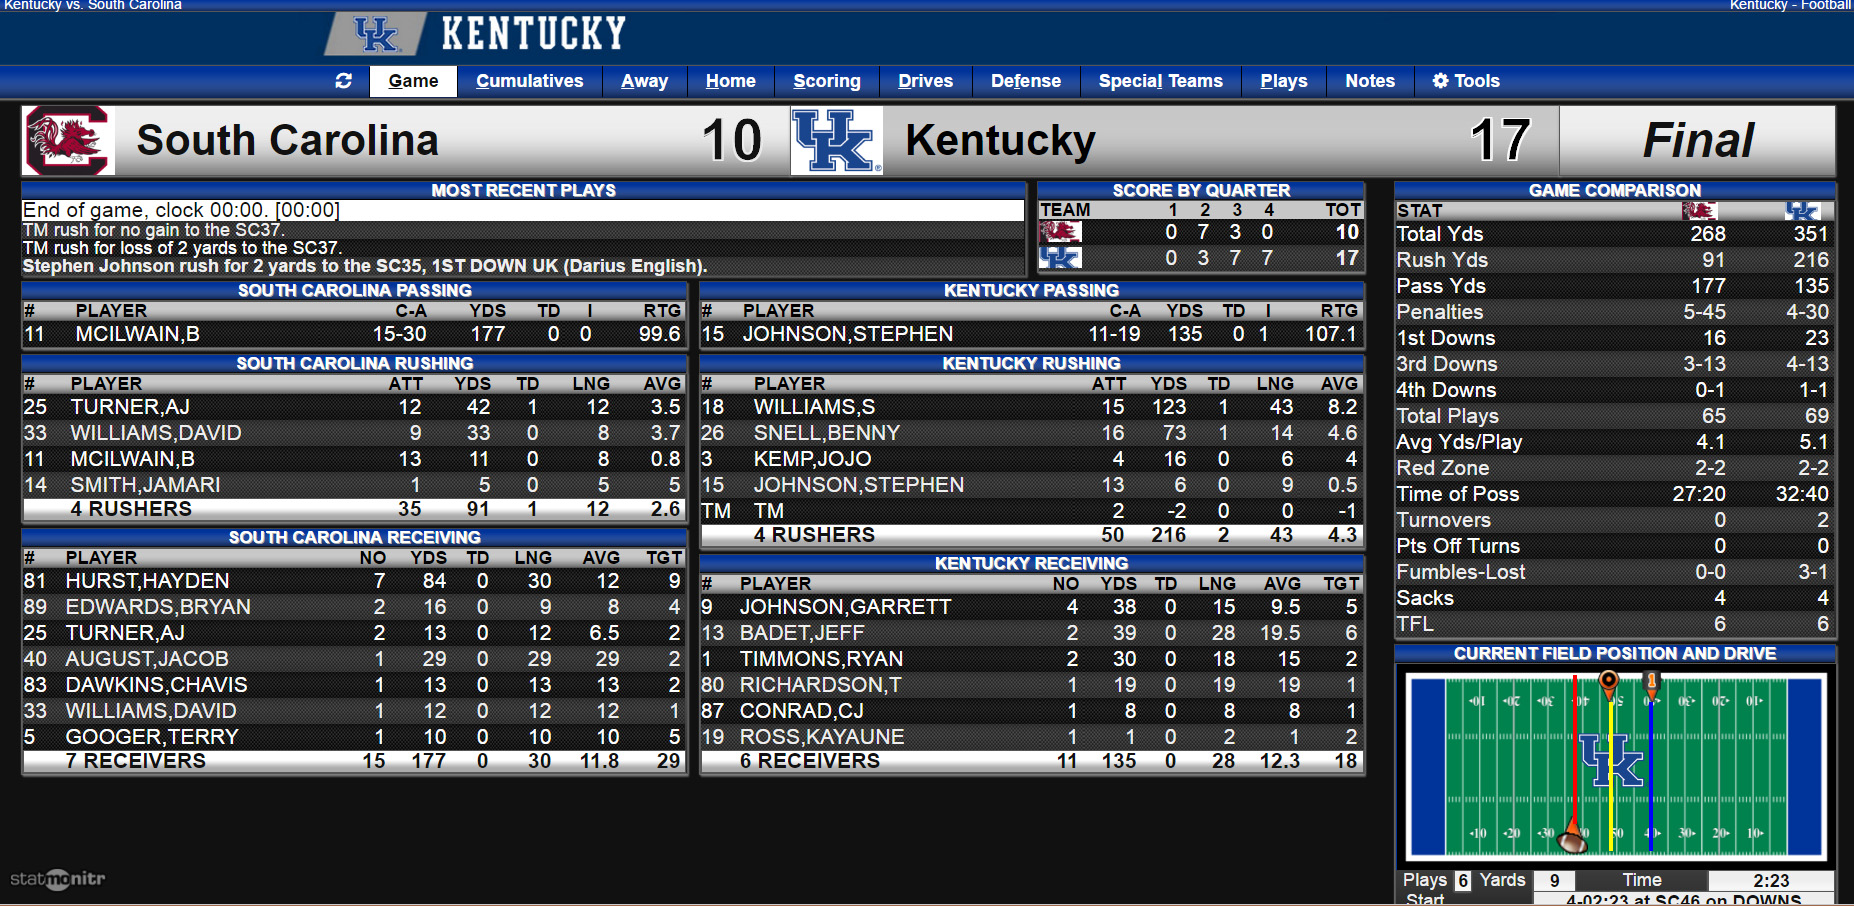Select the Special Teams tab

(1160, 81)
